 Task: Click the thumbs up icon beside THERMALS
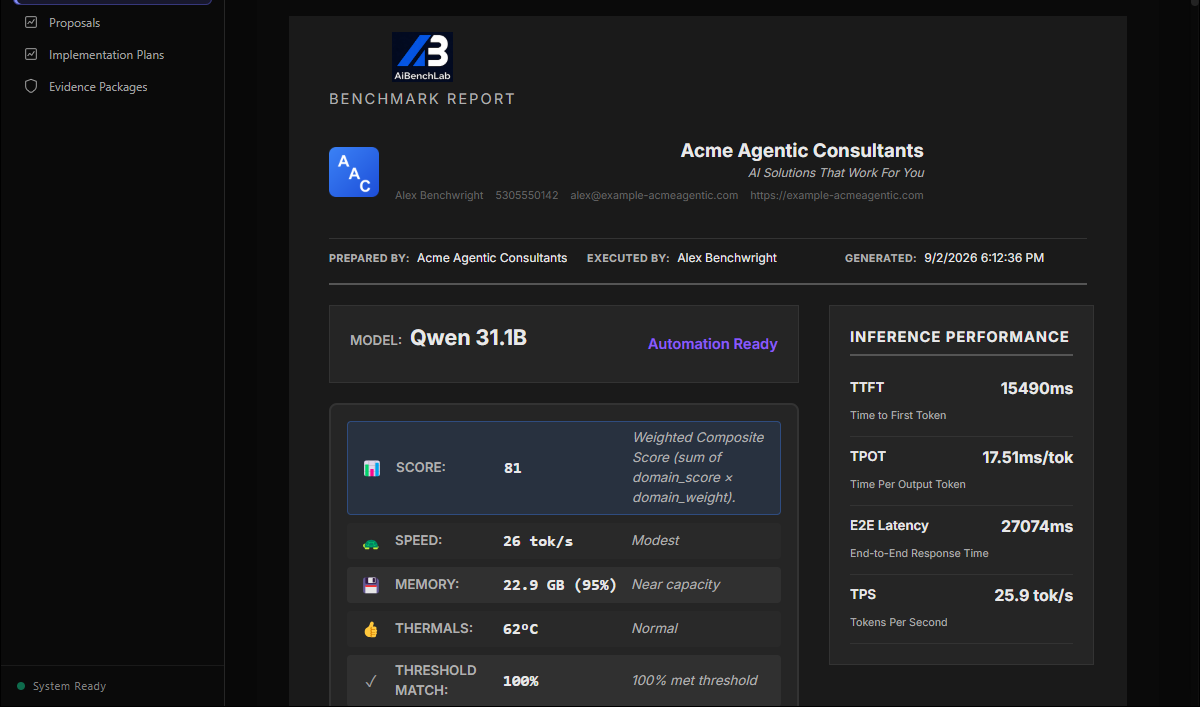click(371, 629)
